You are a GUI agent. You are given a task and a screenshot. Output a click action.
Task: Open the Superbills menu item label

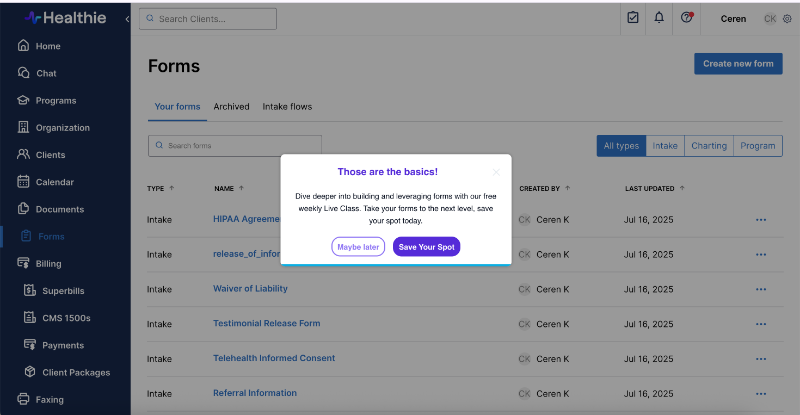(x=63, y=290)
